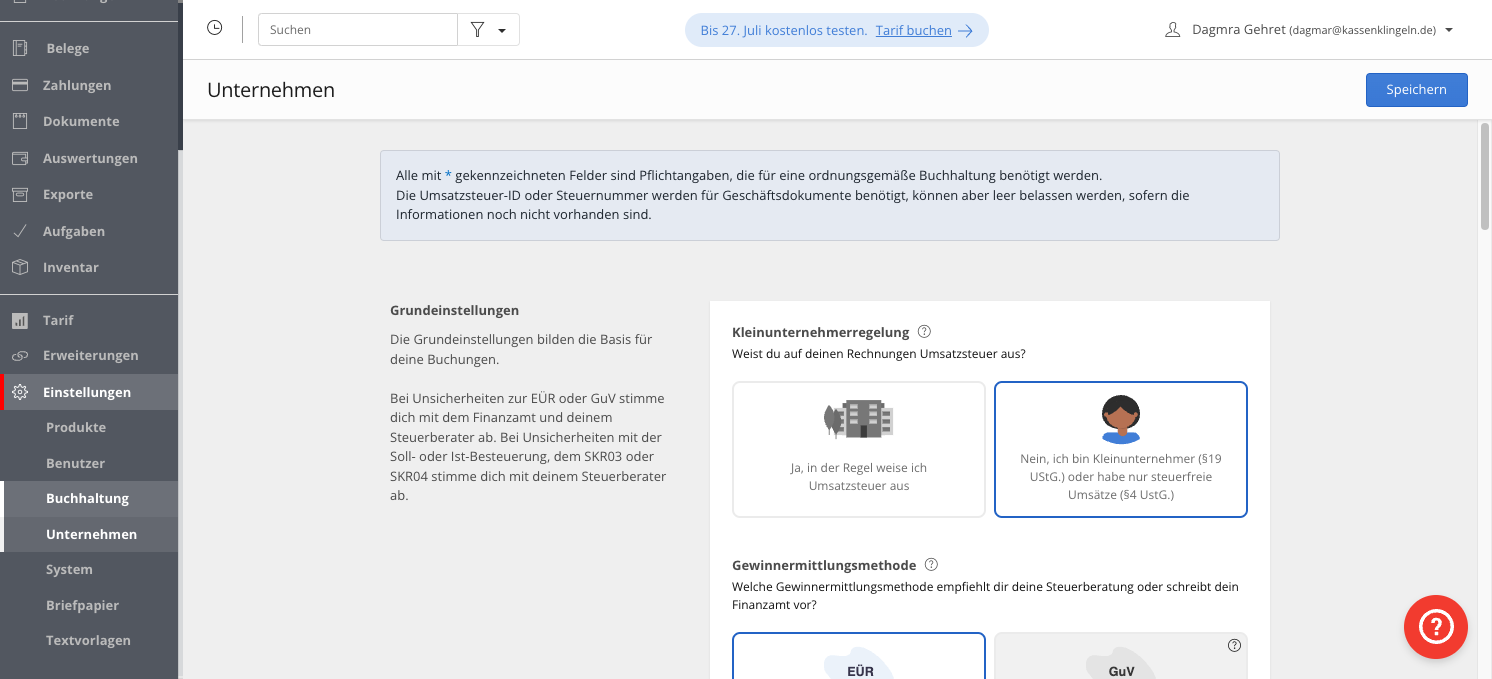Open the red help question mark button
This screenshot has height=679, width=1492.
coord(1435,627)
